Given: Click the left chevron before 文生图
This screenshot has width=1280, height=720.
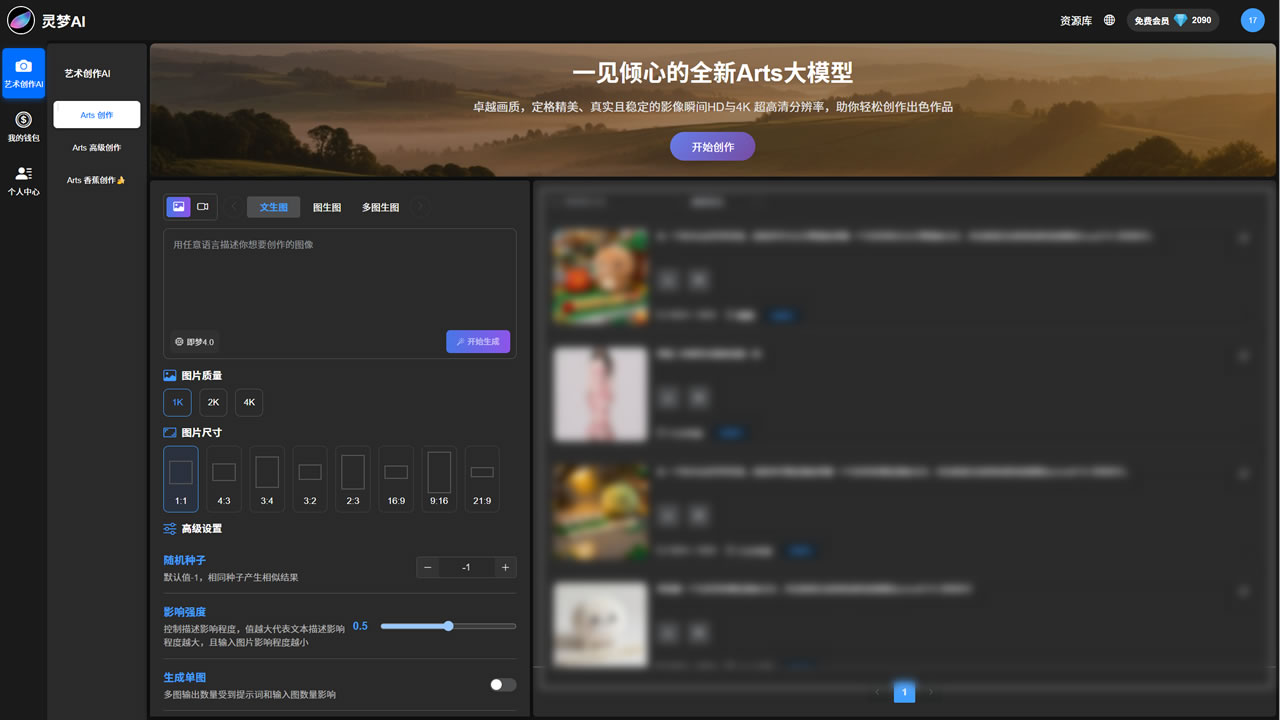Looking at the screenshot, I should pyautogui.click(x=234, y=207).
